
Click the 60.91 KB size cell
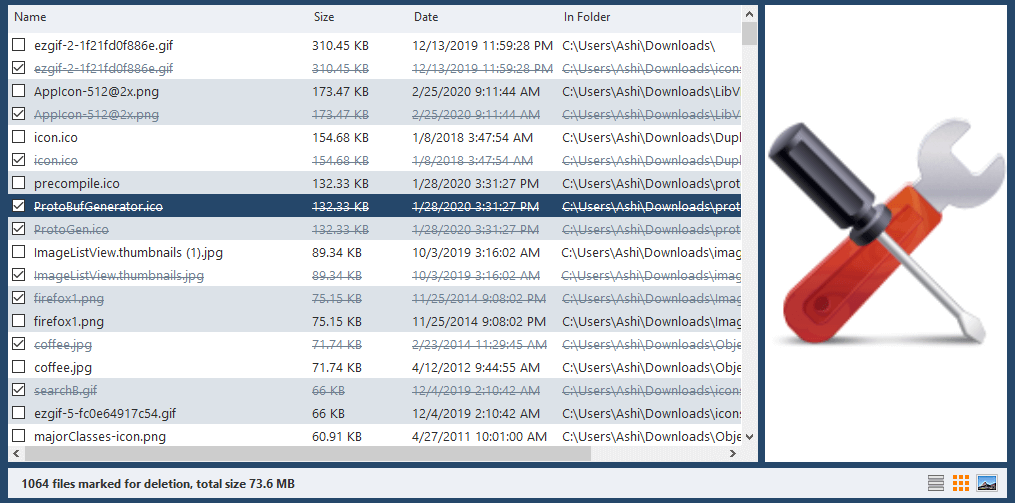337,436
